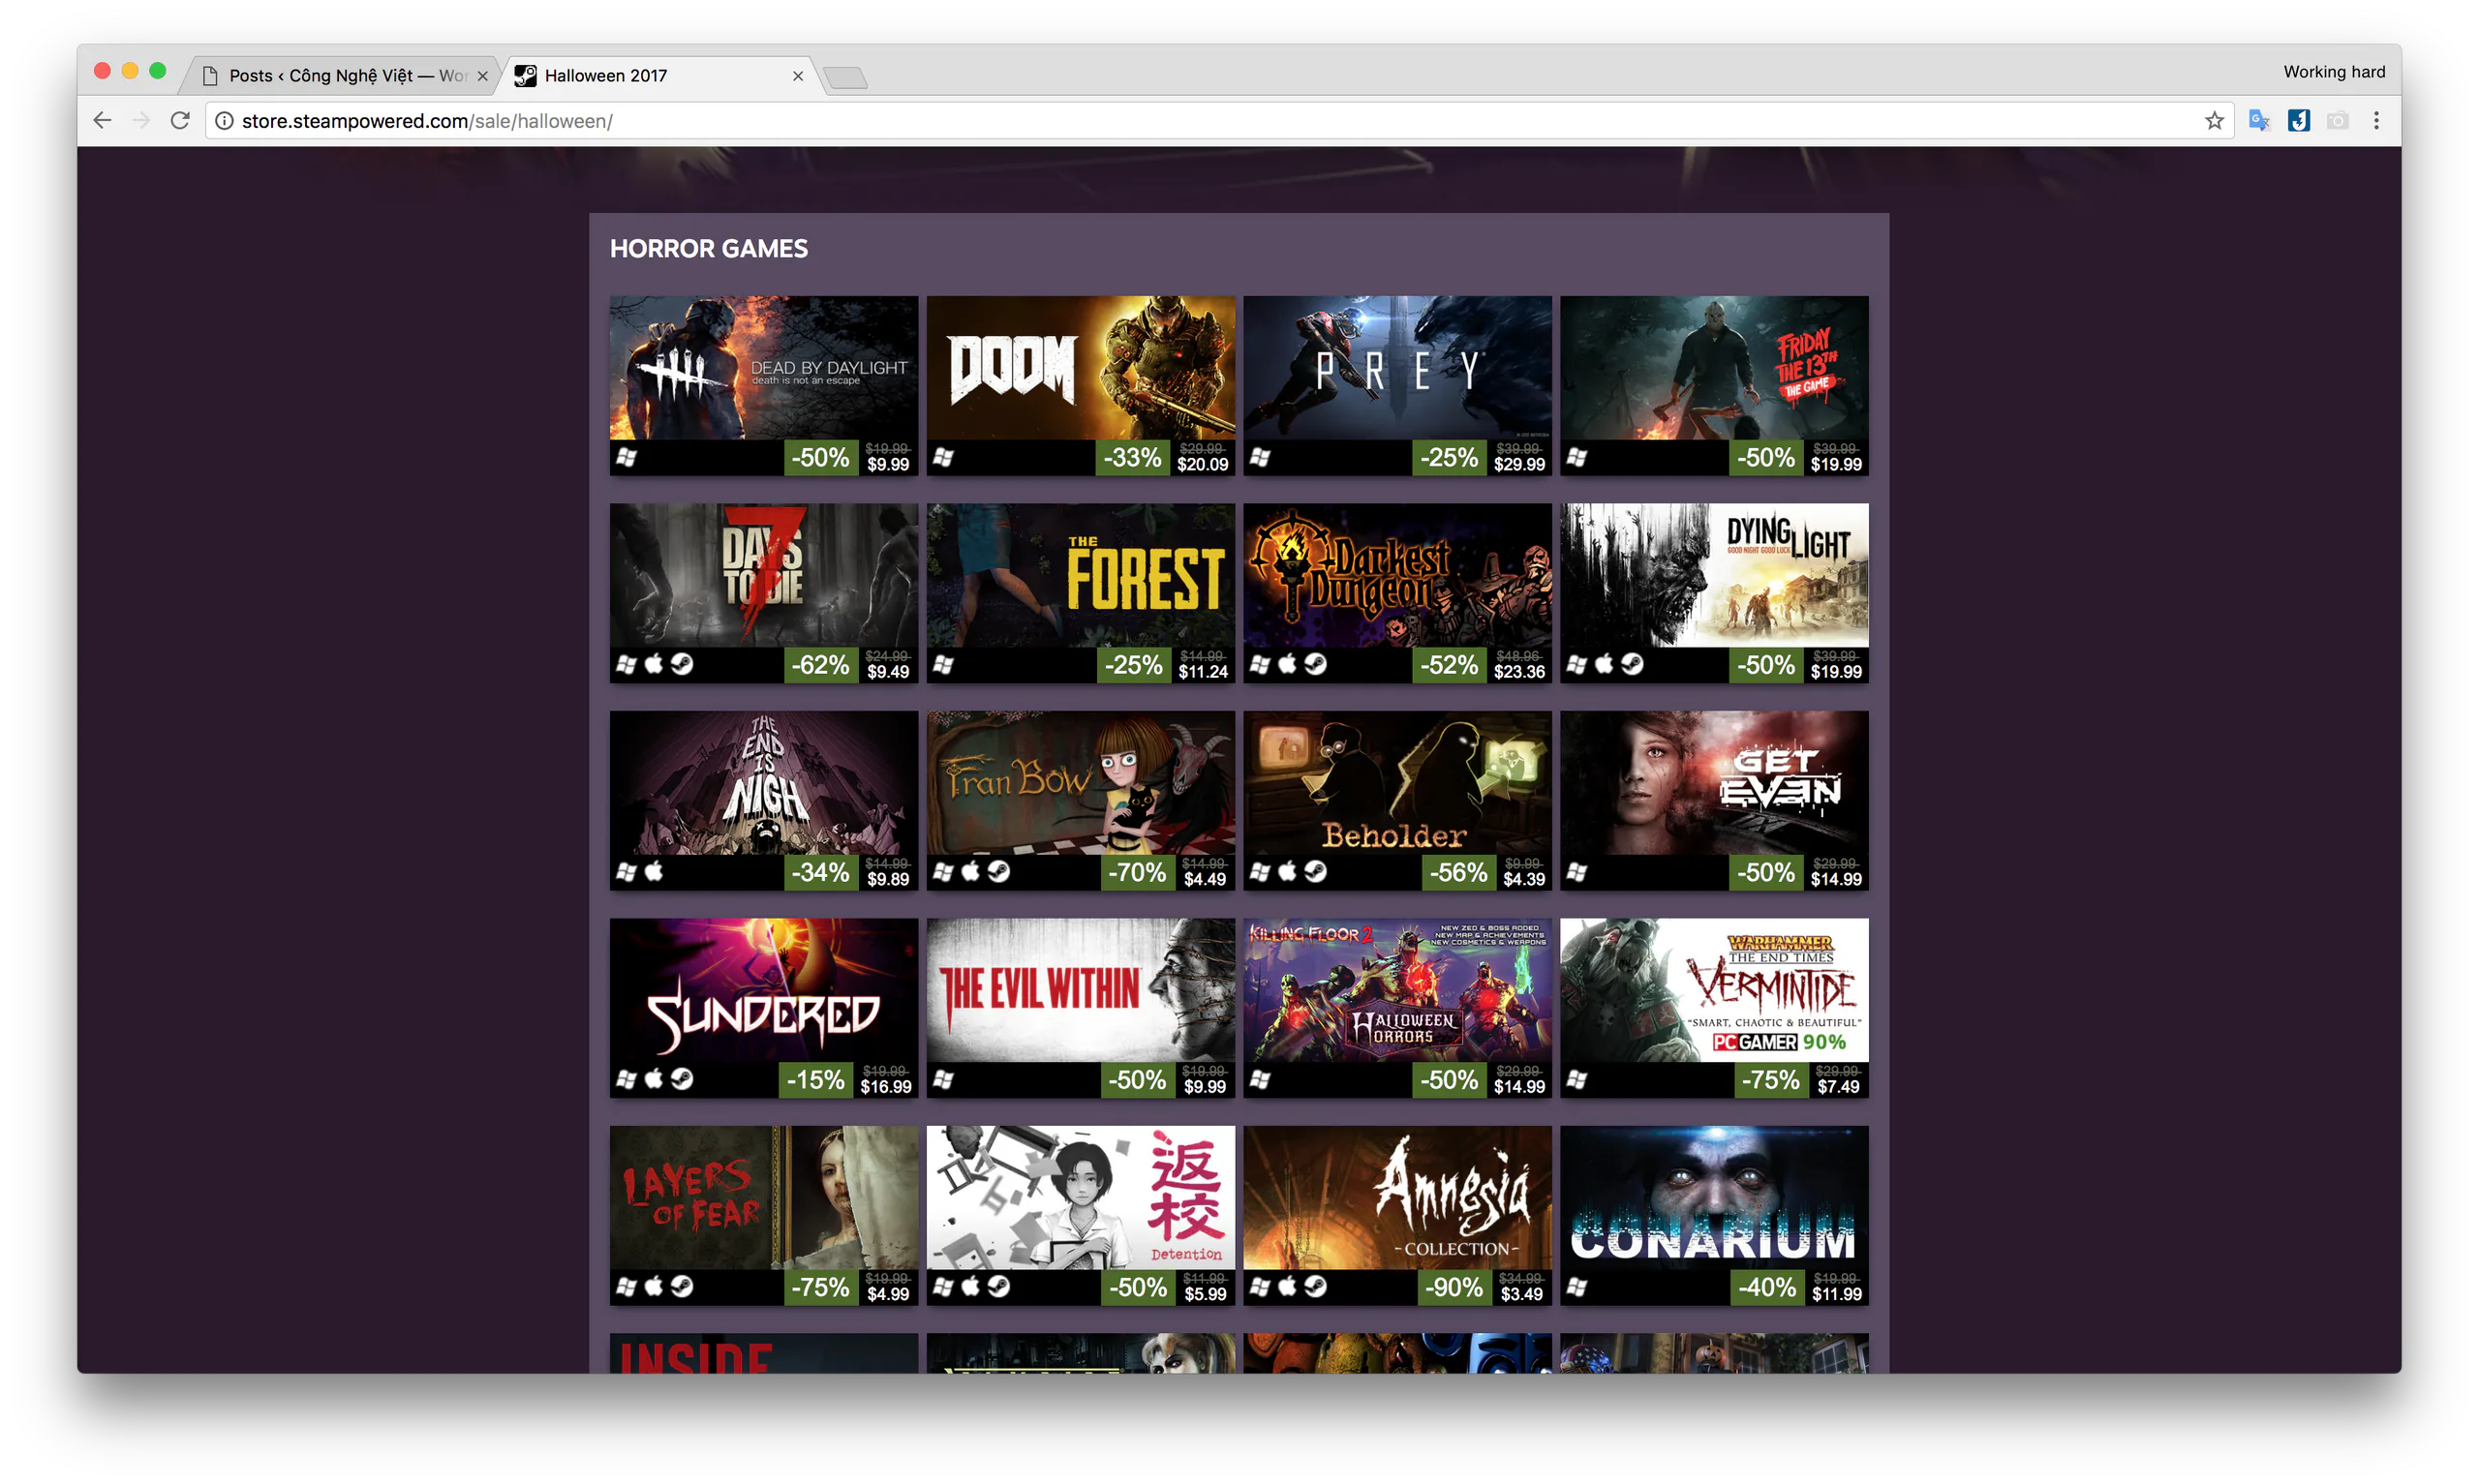Open the 7 Days to Die card
The width and height of the screenshot is (2479, 1484).
click(763, 593)
